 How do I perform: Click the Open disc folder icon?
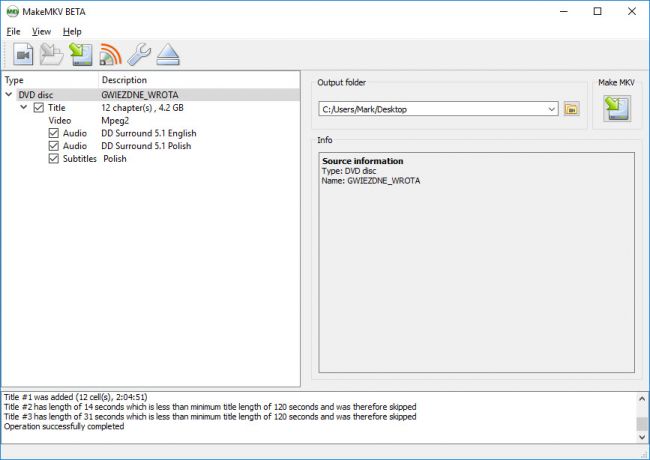coord(52,55)
